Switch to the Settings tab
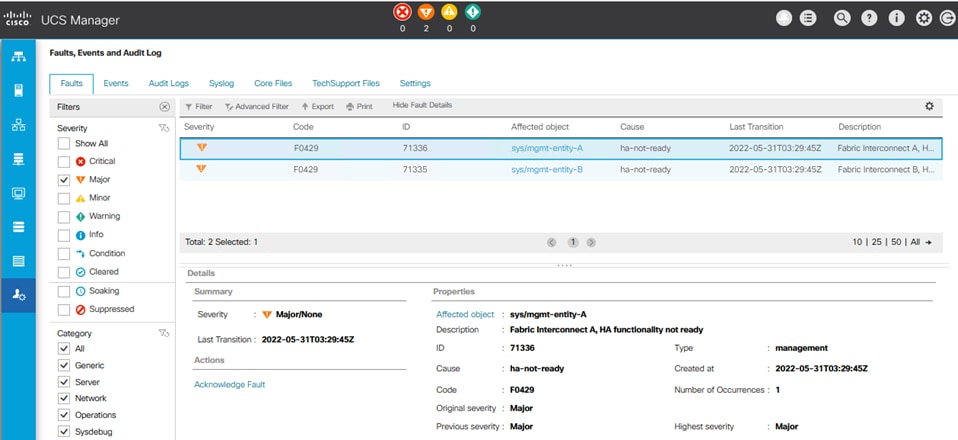The image size is (958, 440). pyautogui.click(x=415, y=84)
